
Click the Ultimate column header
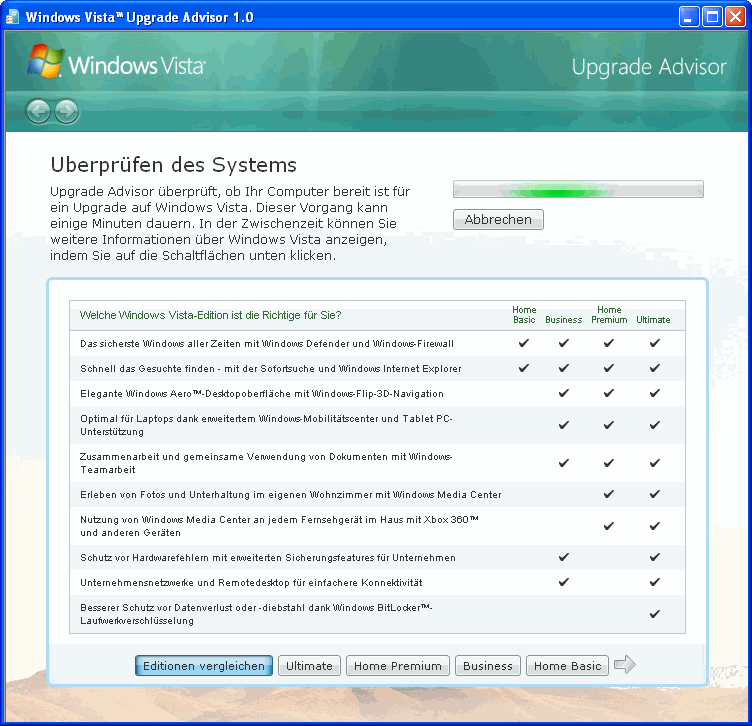[x=653, y=320]
